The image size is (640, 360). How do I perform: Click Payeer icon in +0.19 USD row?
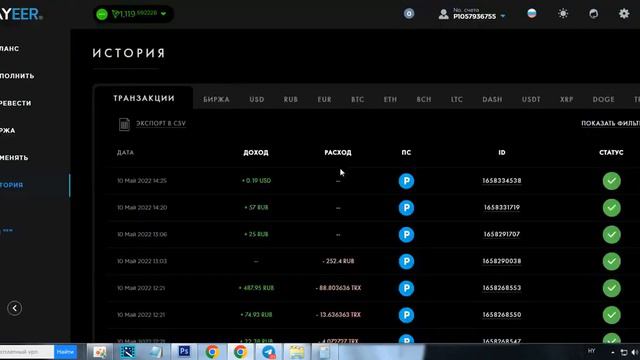click(406, 181)
